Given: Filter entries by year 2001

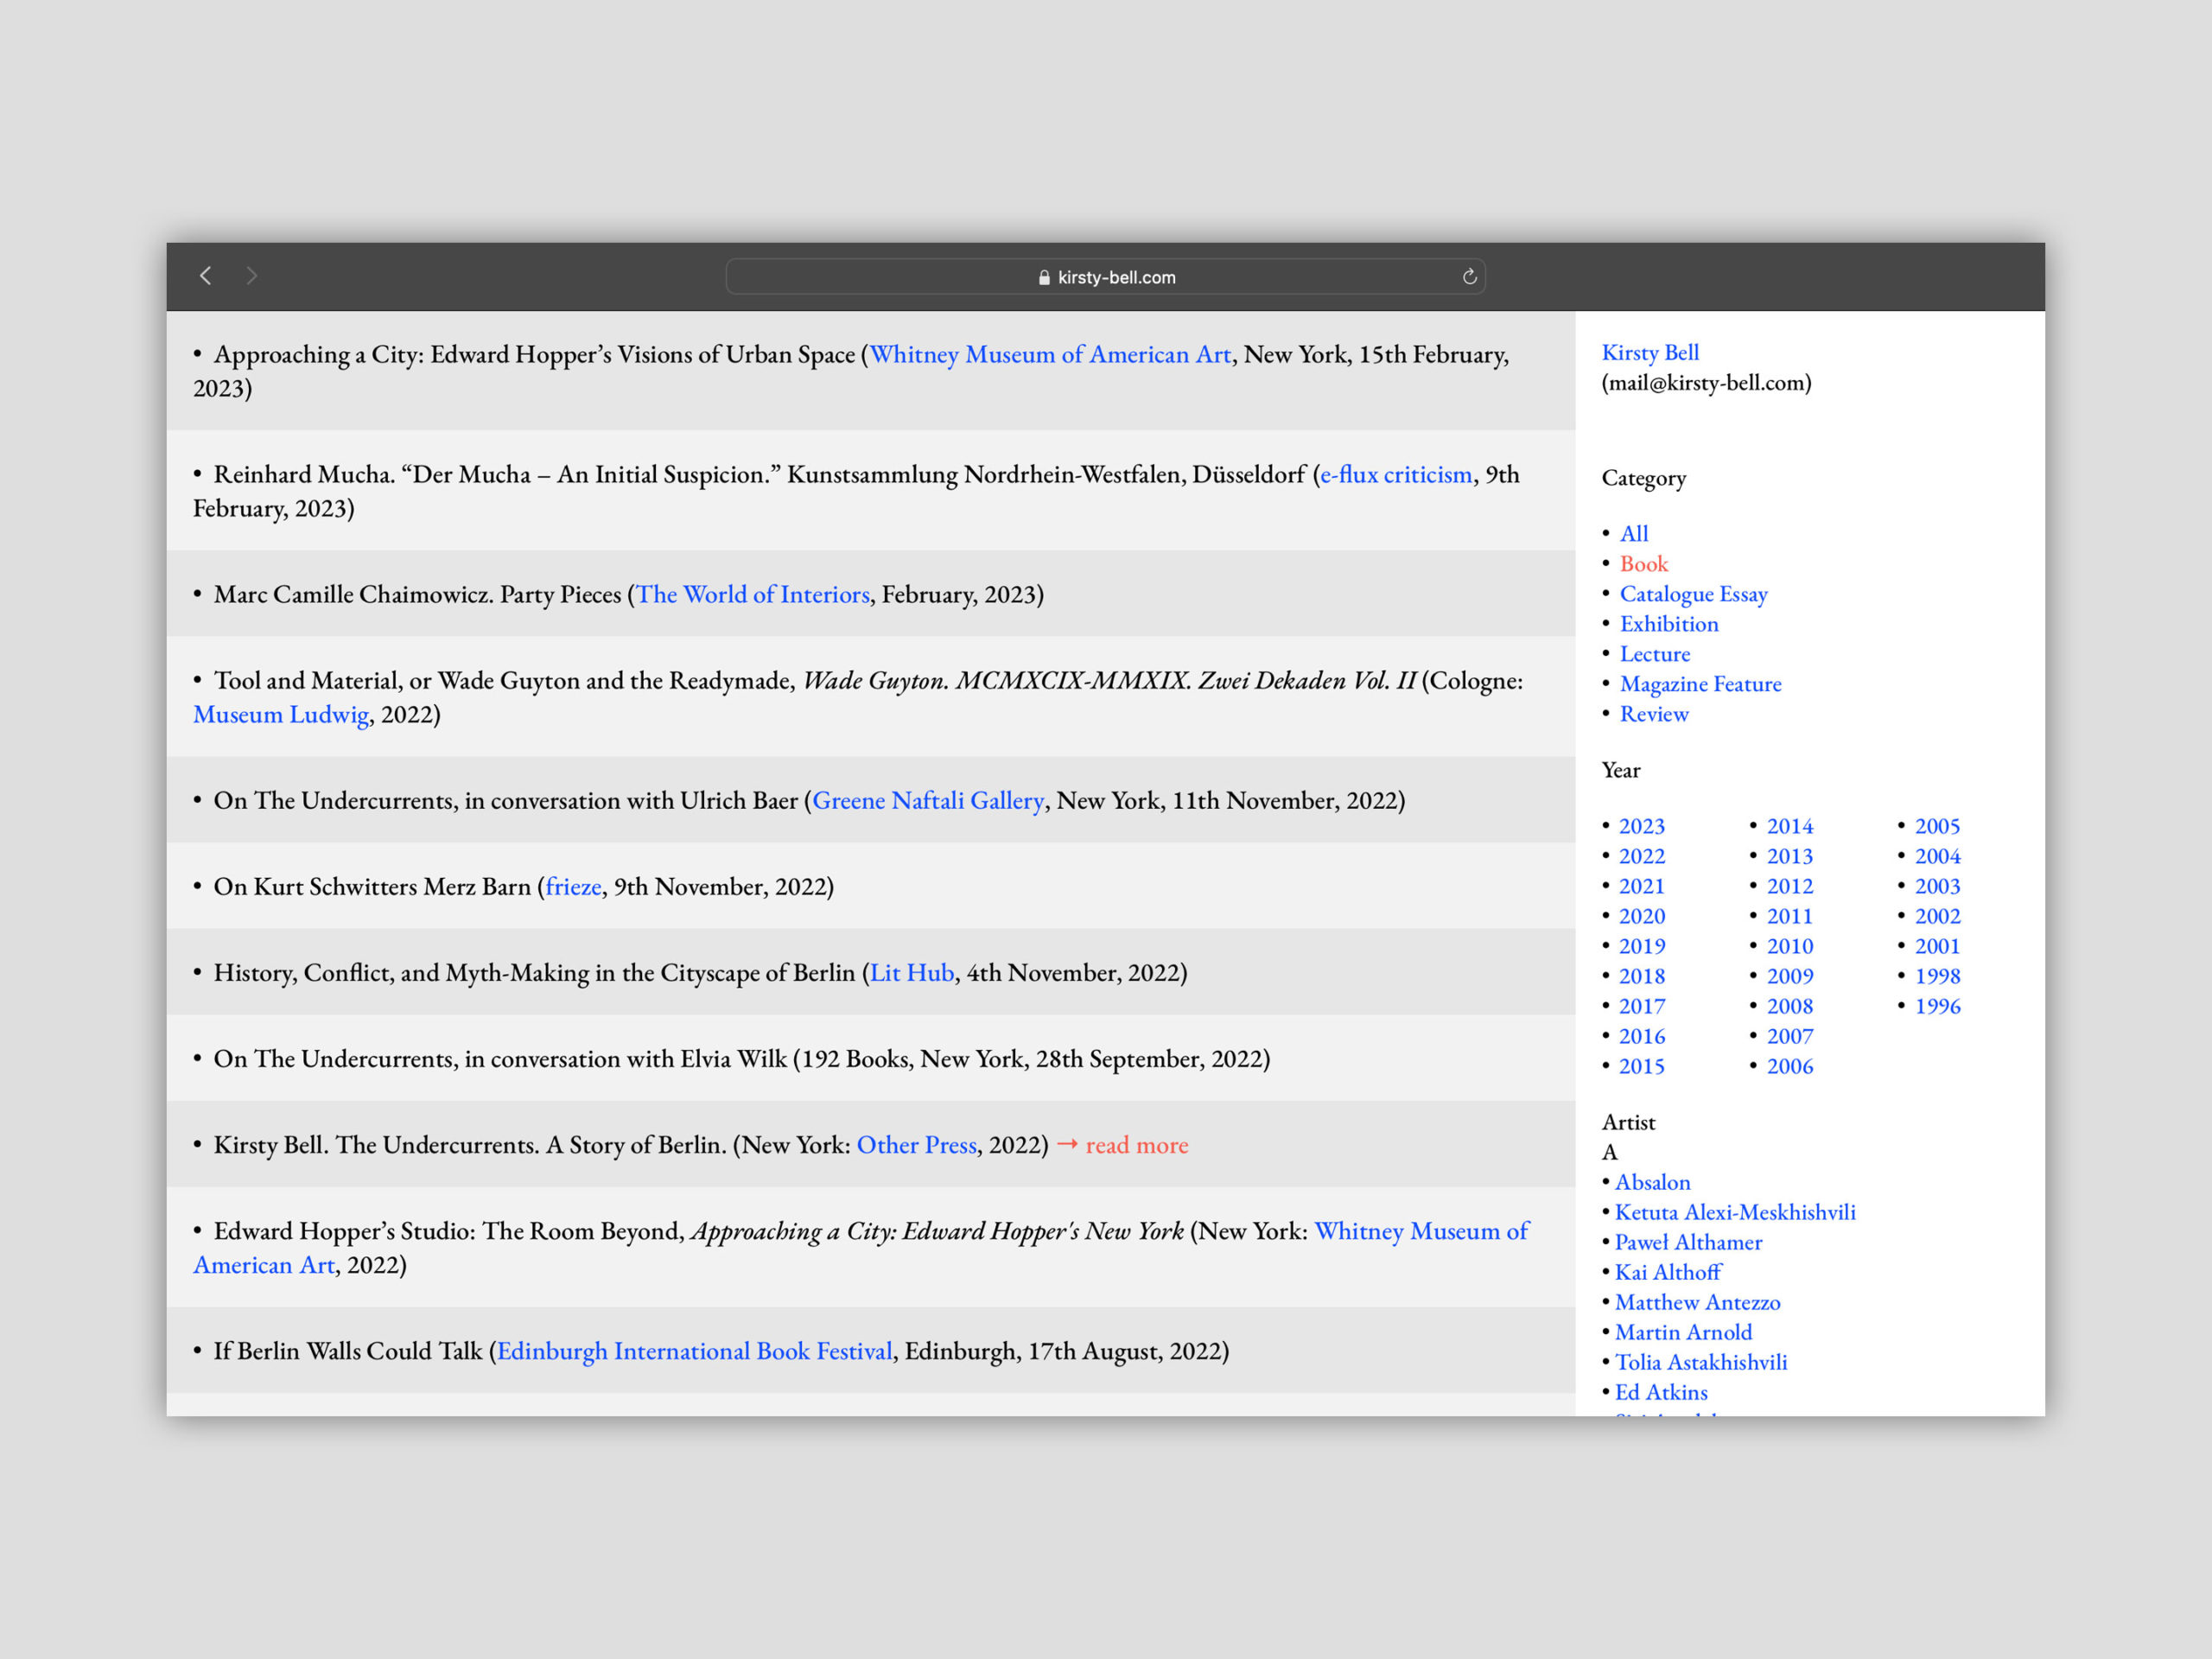Looking at the screenshot, I should [1938, 946].
